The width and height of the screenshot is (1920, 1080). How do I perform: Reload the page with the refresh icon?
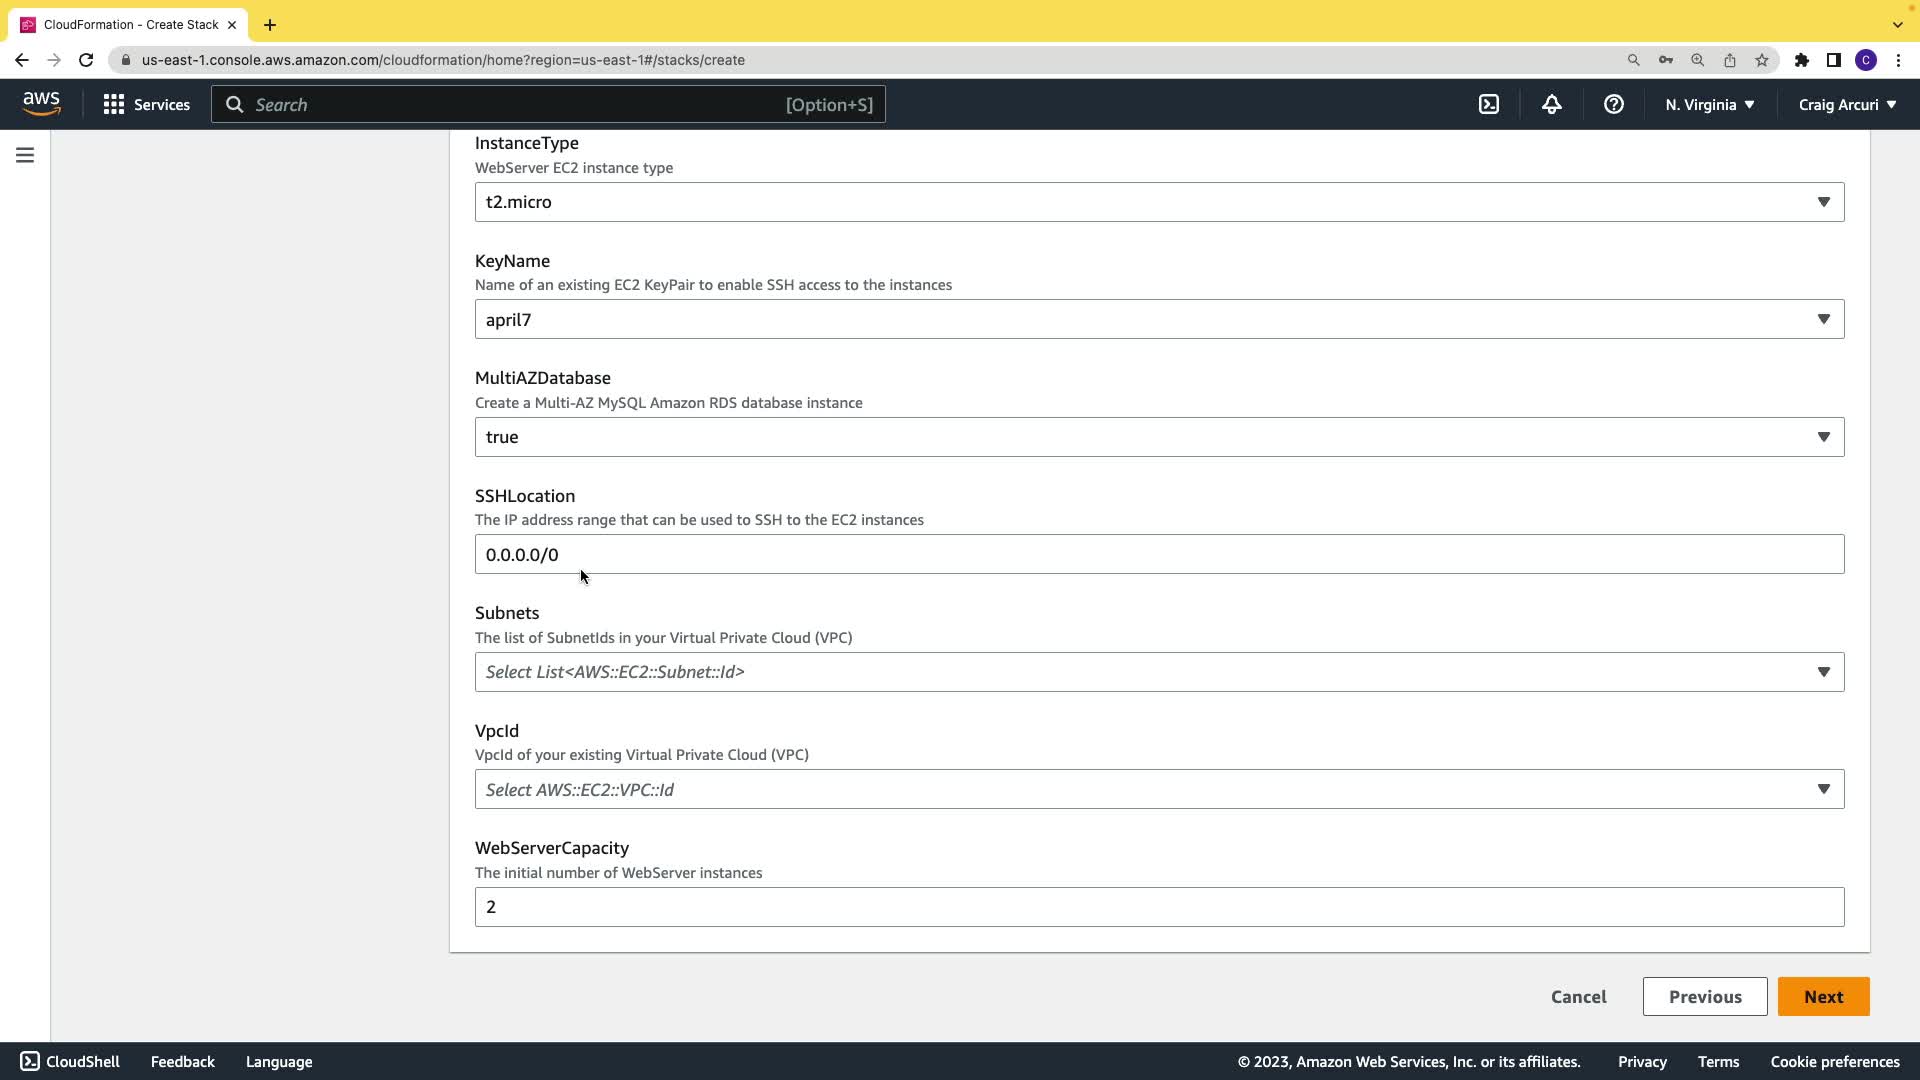[x=86, y=60]
